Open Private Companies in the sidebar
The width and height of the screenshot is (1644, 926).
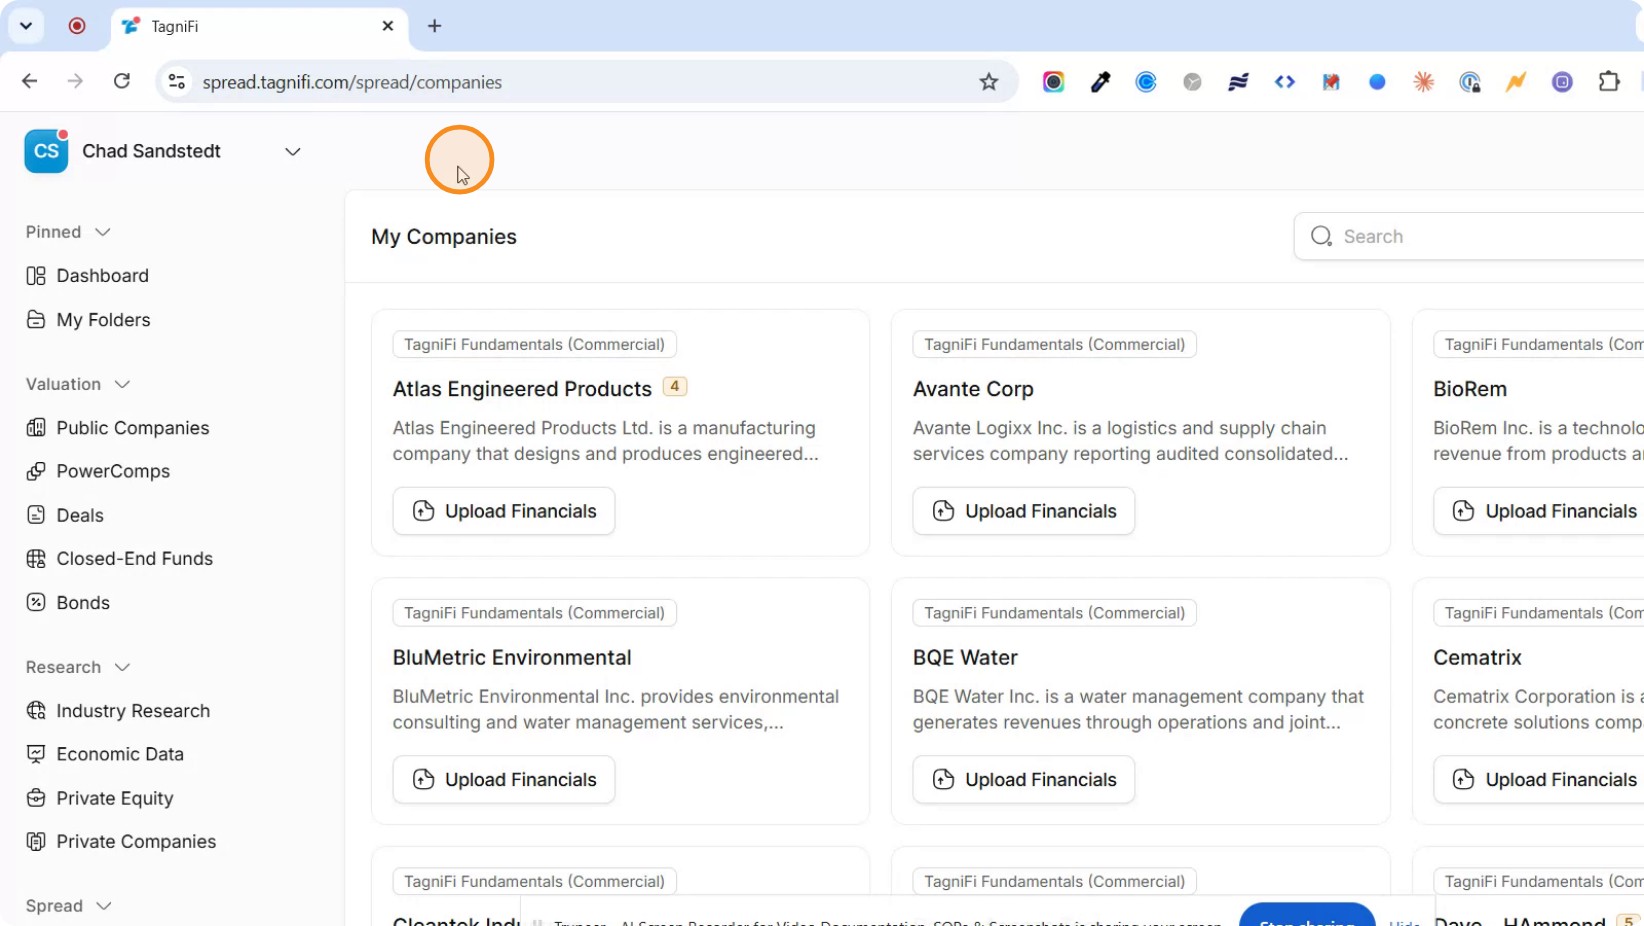[121, 842]
